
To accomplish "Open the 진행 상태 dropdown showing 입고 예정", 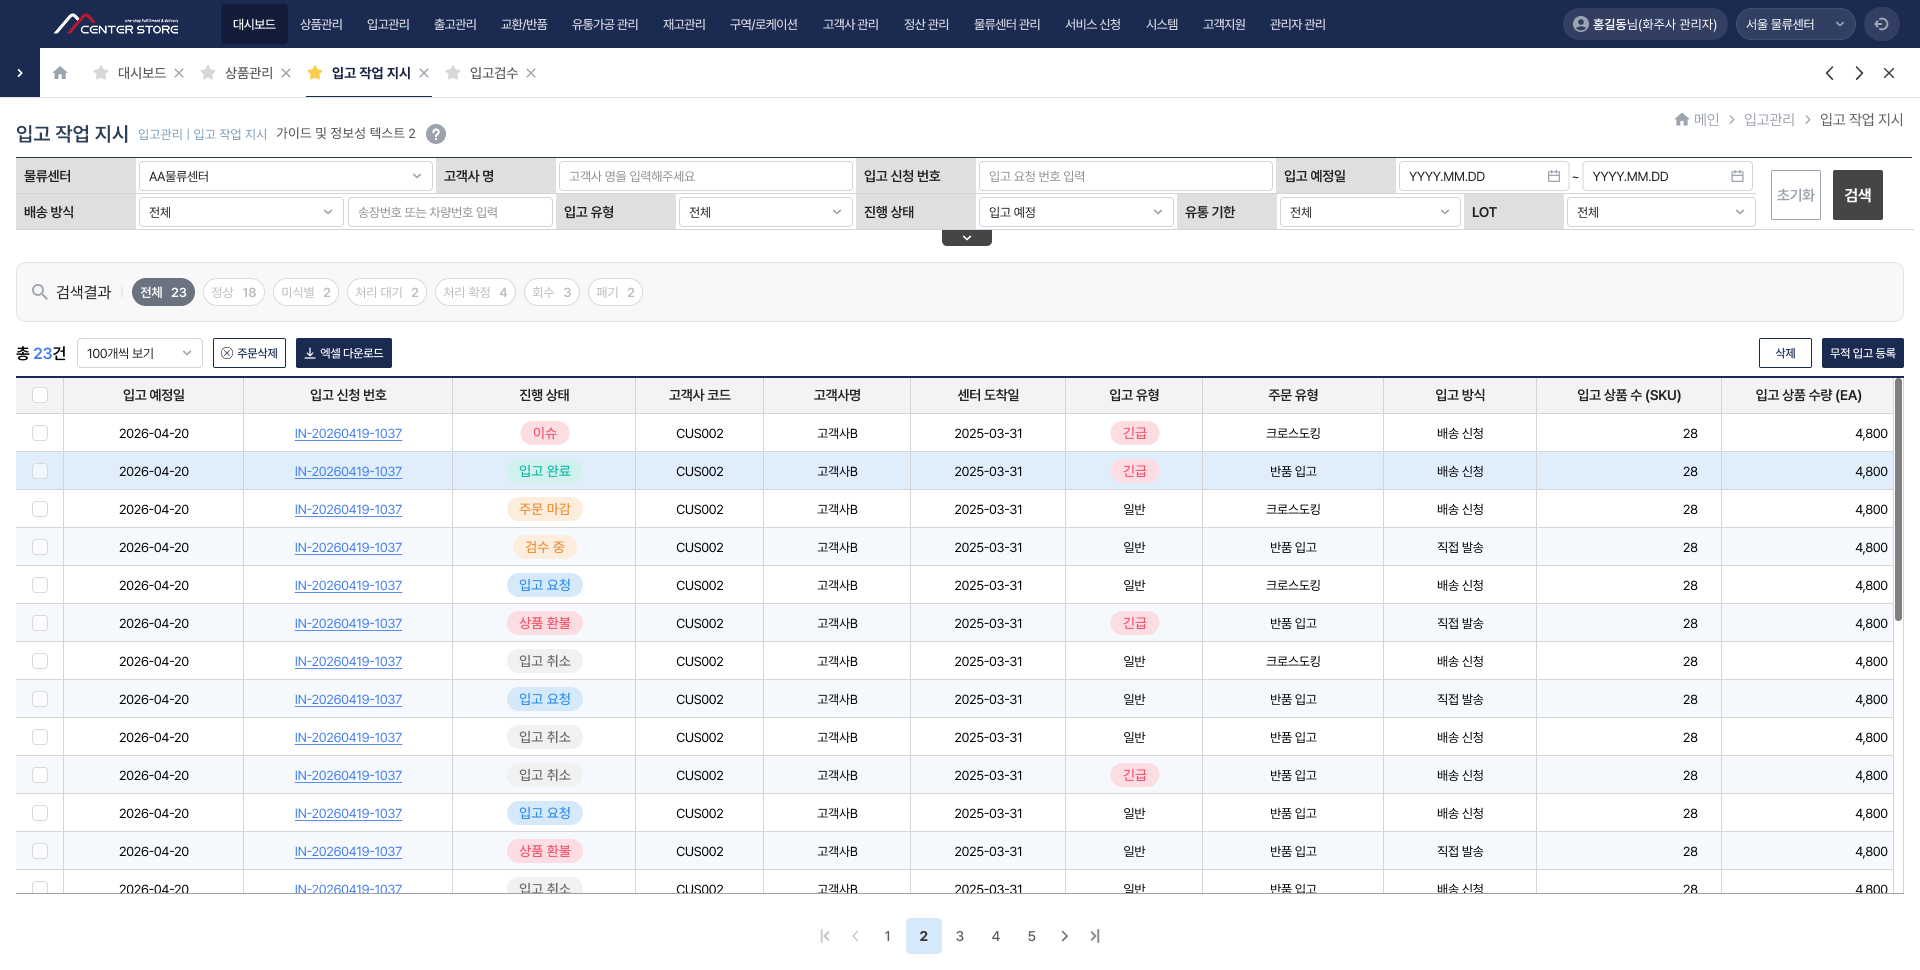I will click(x=1075, y=212).
